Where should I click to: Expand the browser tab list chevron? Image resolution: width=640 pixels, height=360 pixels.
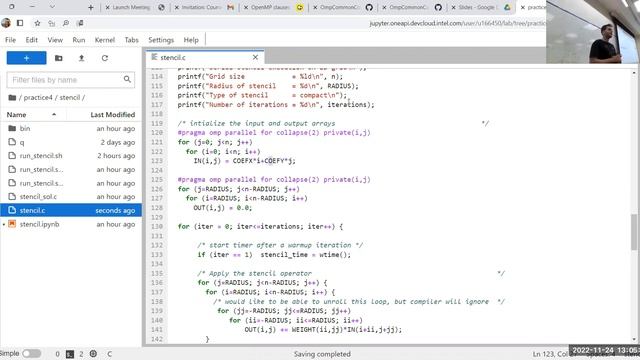52,7
